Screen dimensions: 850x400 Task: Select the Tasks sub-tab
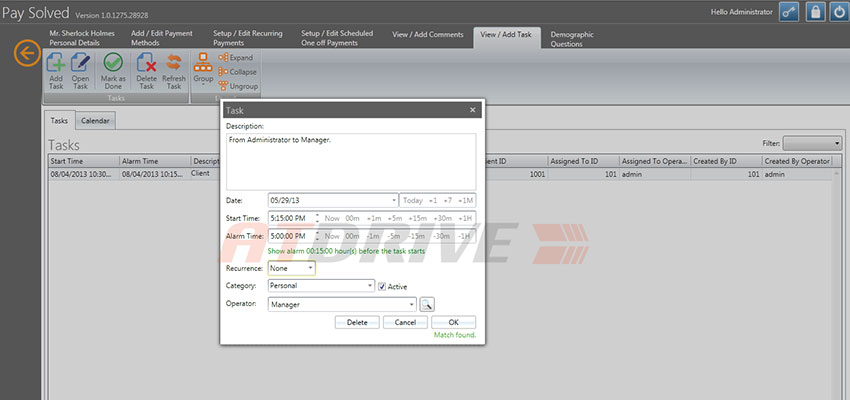(x=59, y=121)
